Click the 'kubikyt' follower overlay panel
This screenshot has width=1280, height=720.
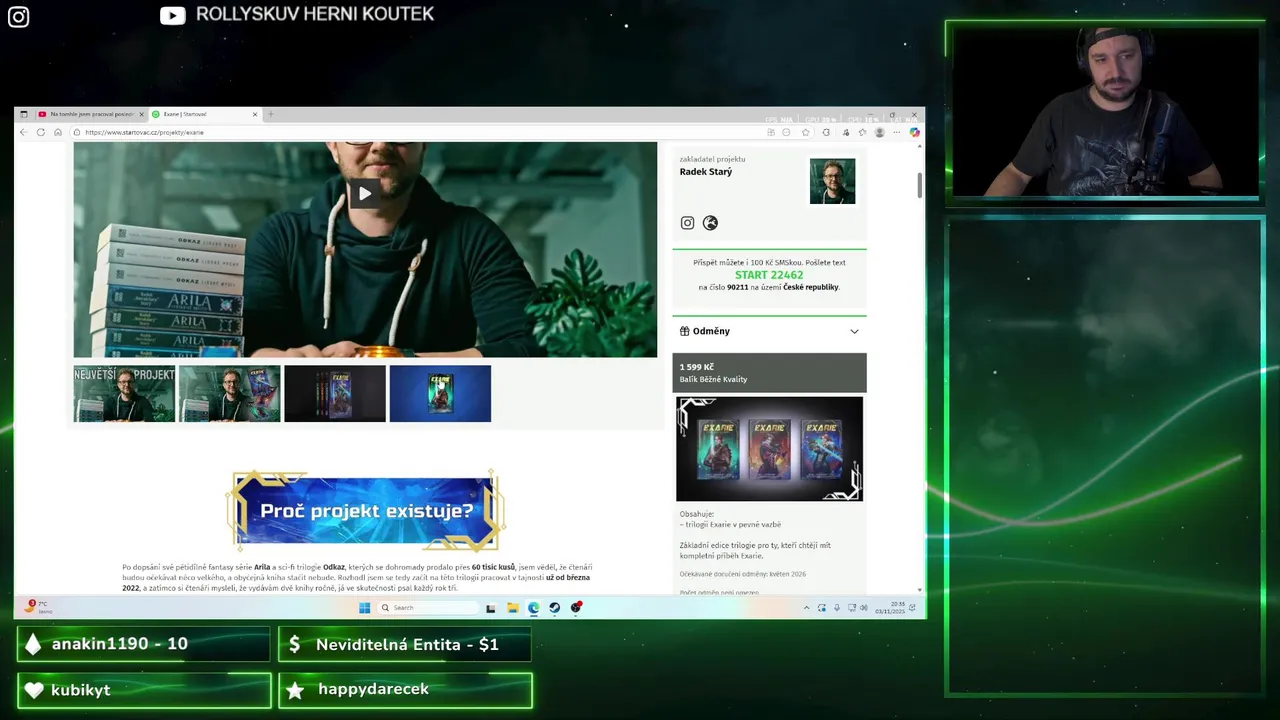coord(143,690)
